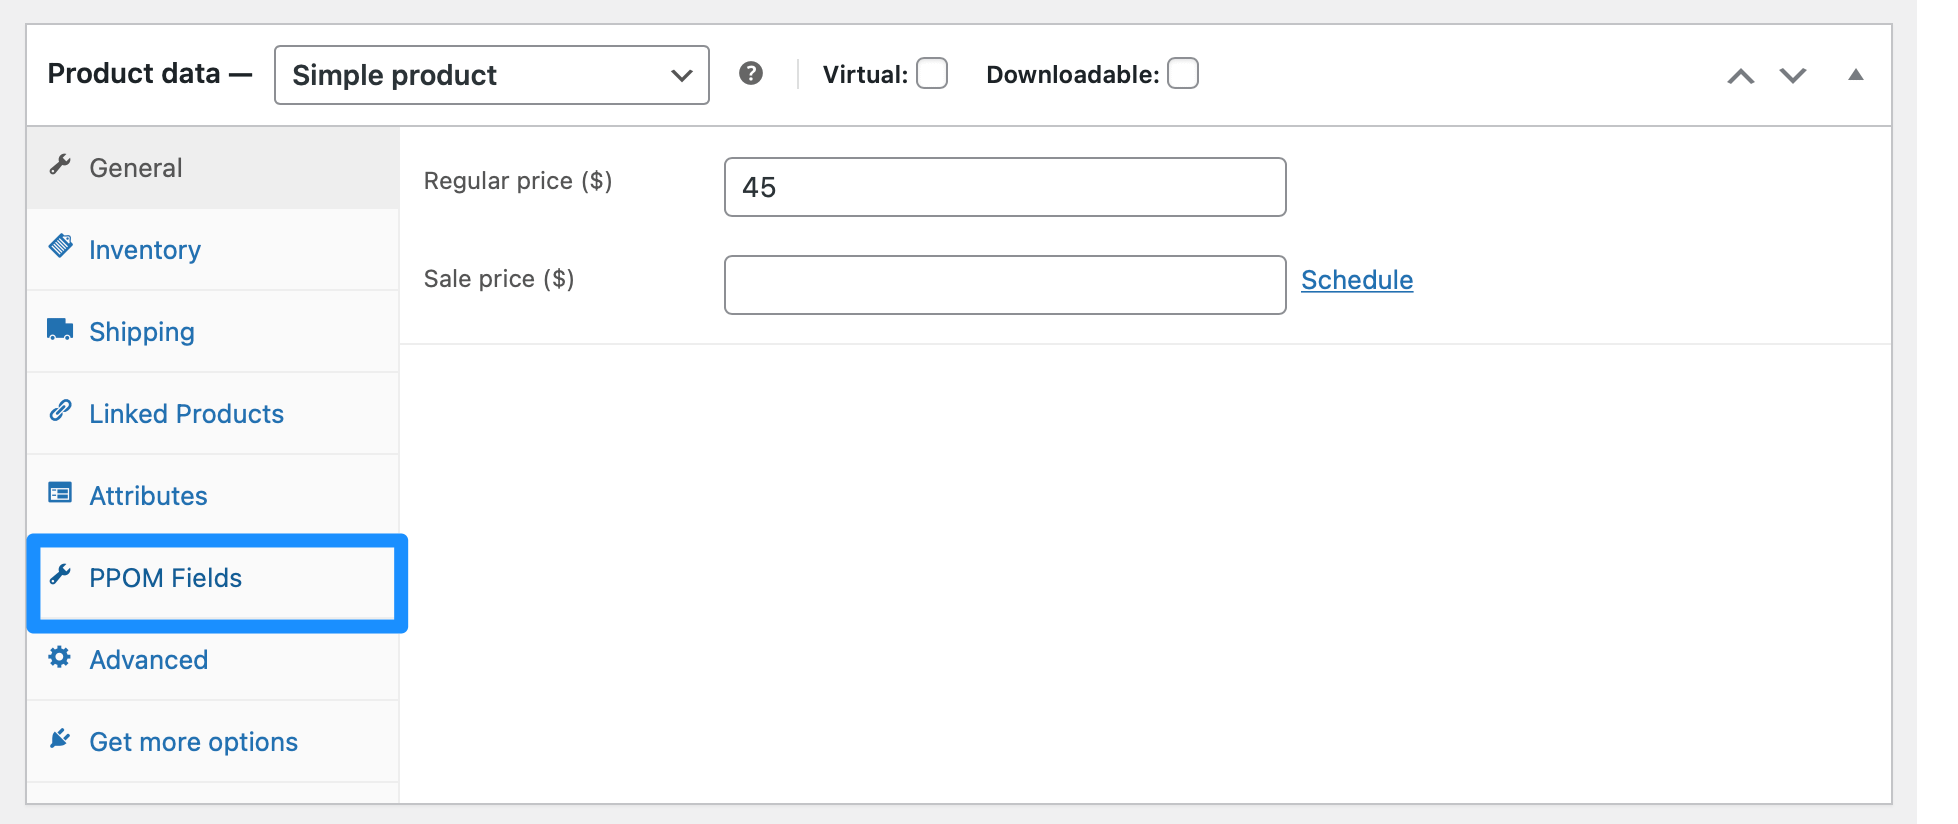1958x824 pixels.
Task: Collapse the Product data panel
Action: coord(1856,75)
